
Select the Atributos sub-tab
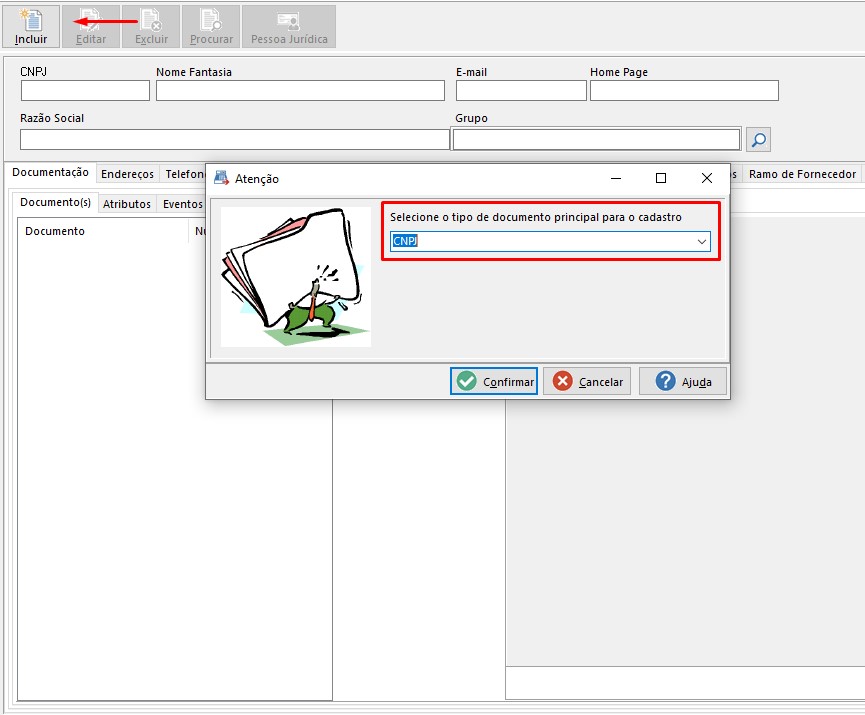pyautogui.click(x=127, y=204)
